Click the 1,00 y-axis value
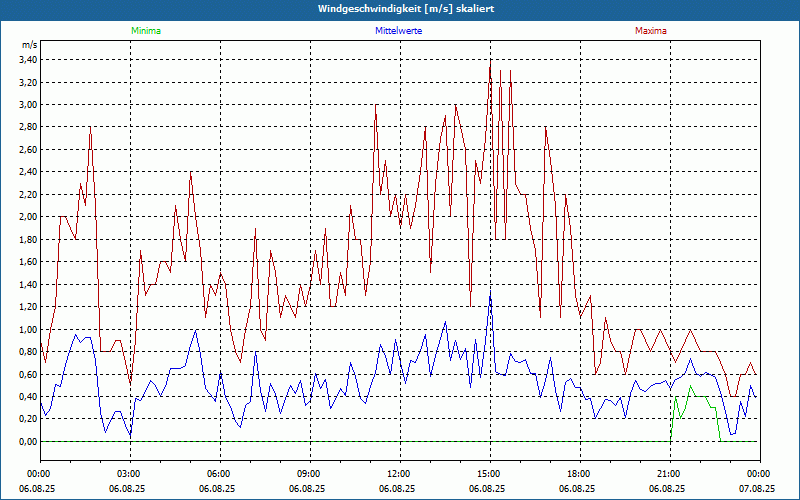 [28, 329]
